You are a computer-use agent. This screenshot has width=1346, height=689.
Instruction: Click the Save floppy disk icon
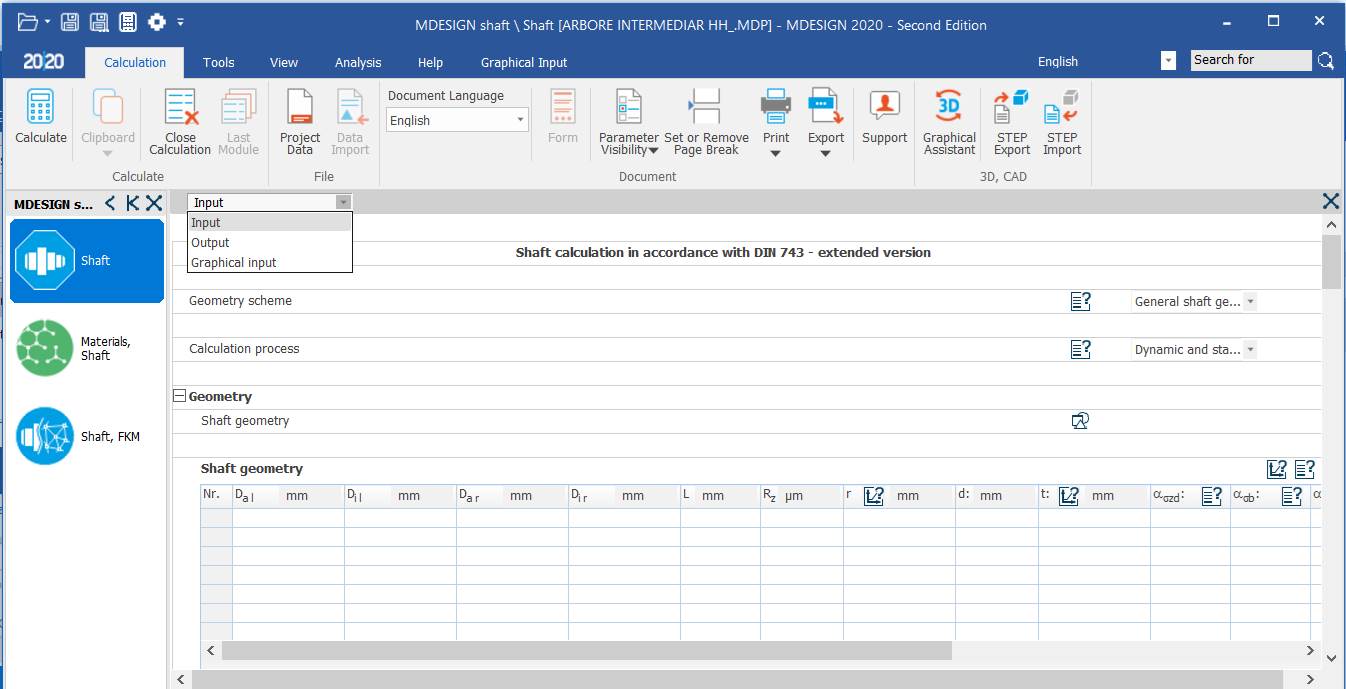[x=70, y=22]
